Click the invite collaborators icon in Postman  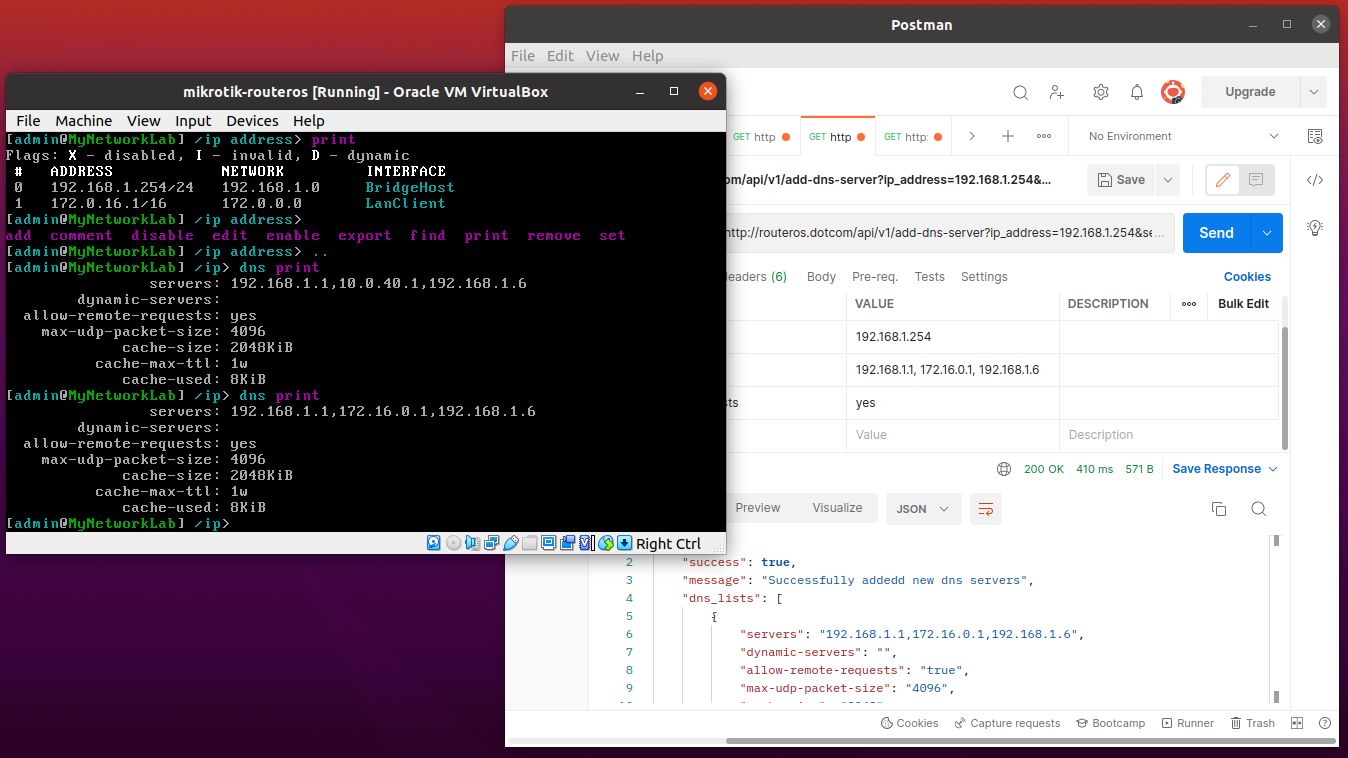click(x=1057, y=92)
